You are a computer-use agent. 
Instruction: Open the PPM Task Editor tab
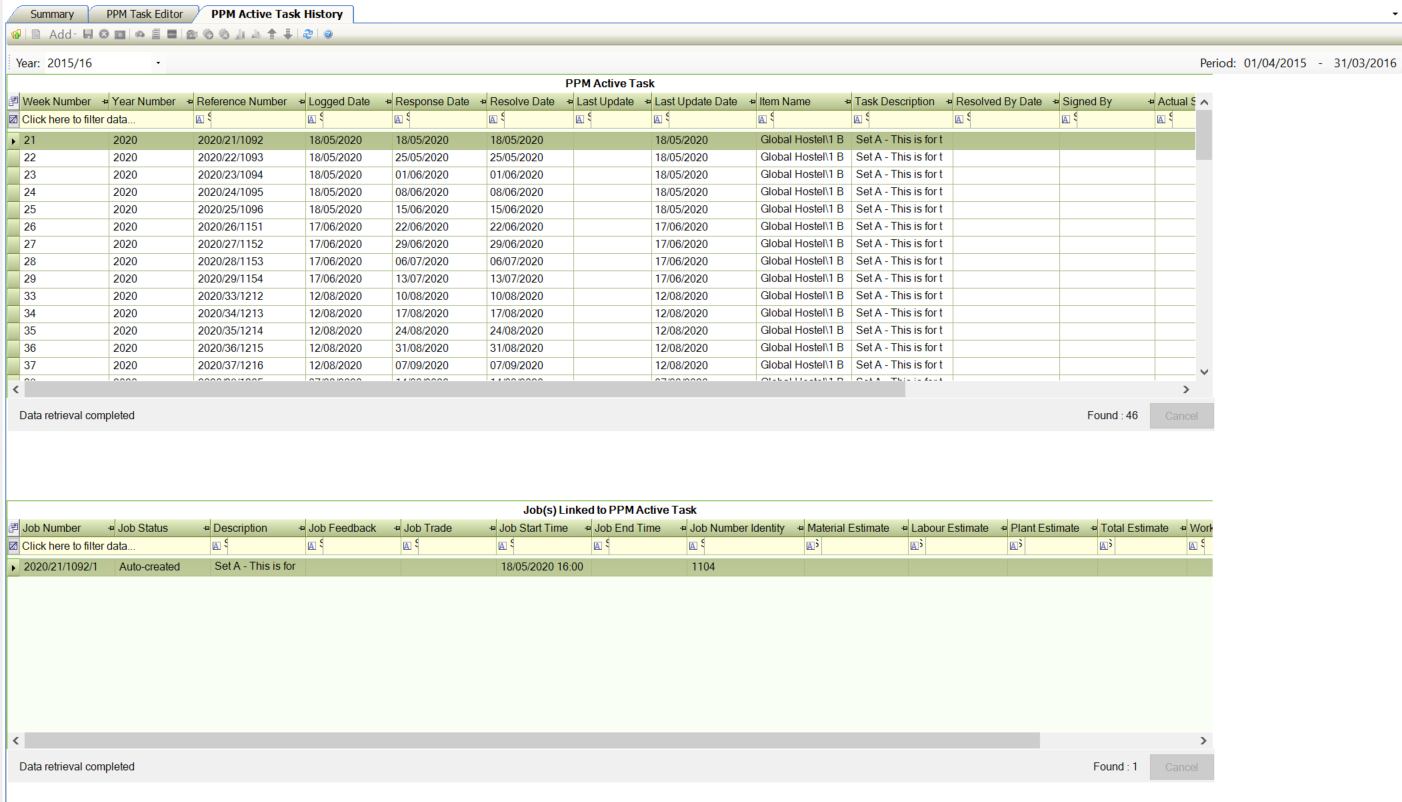[144, 14]
